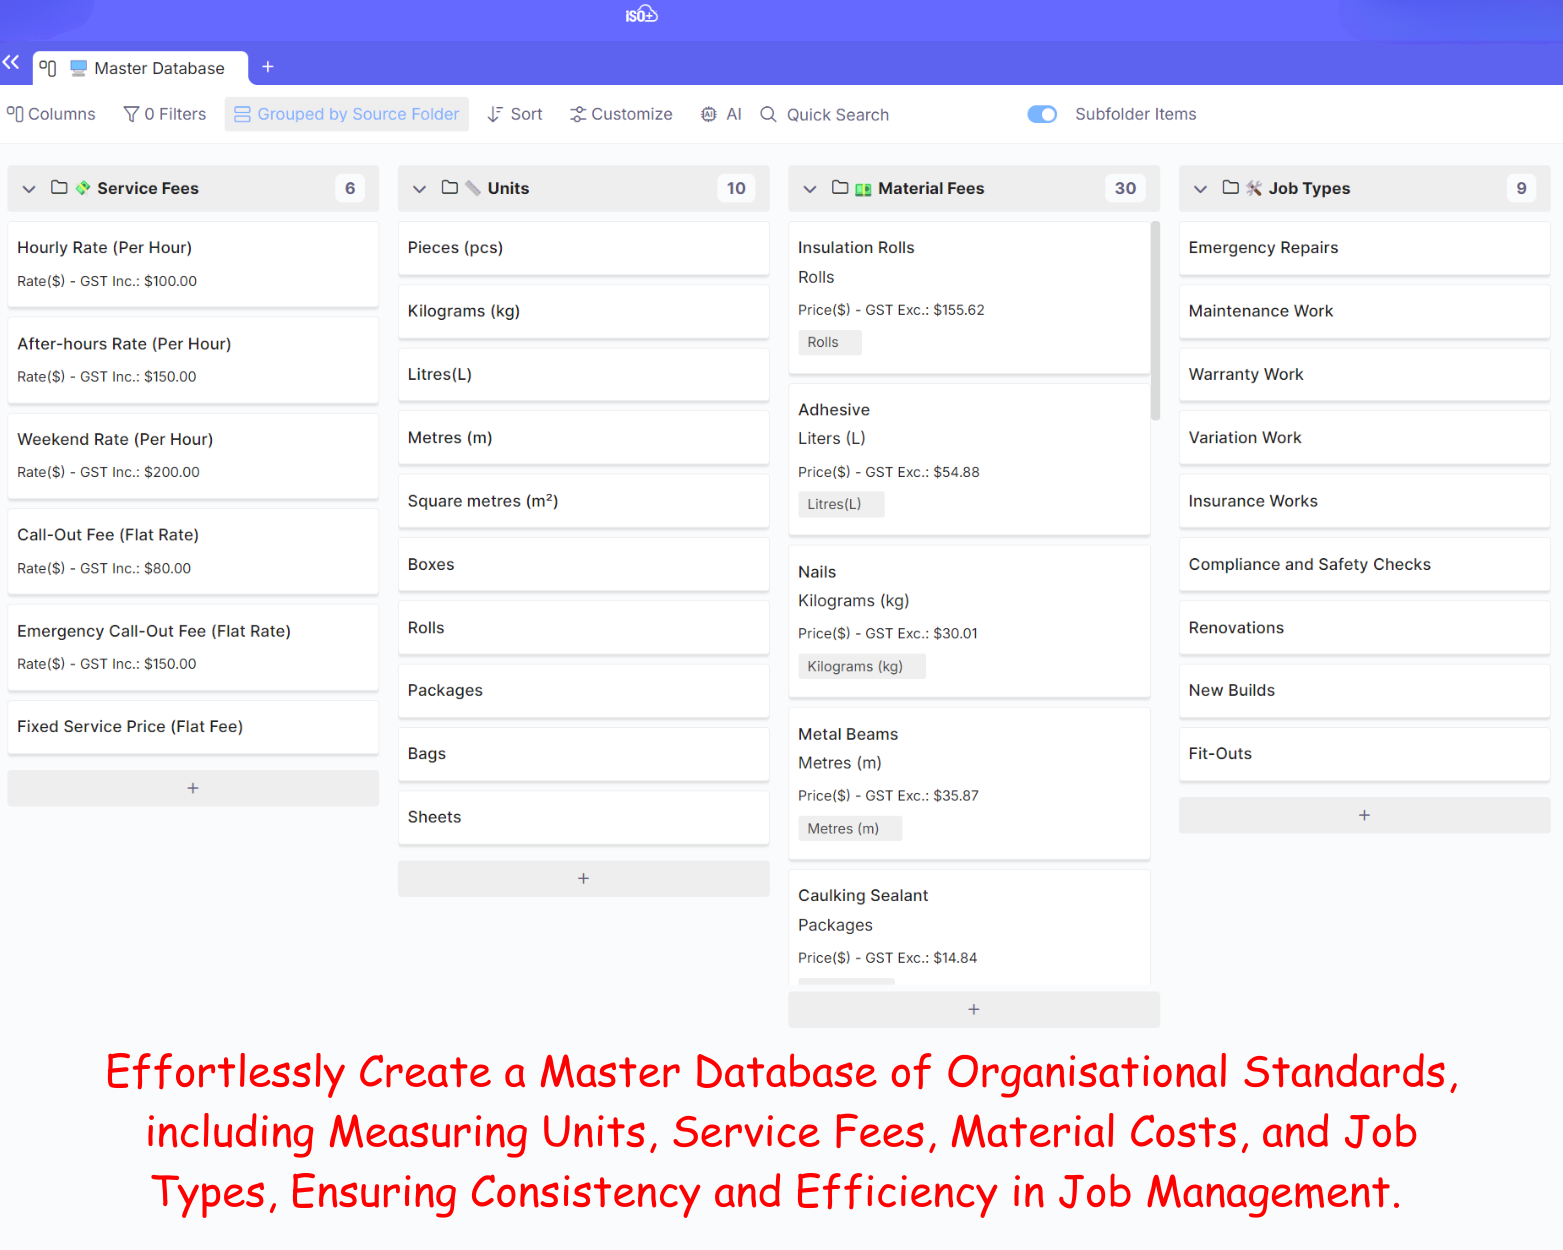Image resolution: width=1563 pixels, height=1250 pixels.
Task: Click Grouped by Source Folder button
Action: (x=347, y=114)
